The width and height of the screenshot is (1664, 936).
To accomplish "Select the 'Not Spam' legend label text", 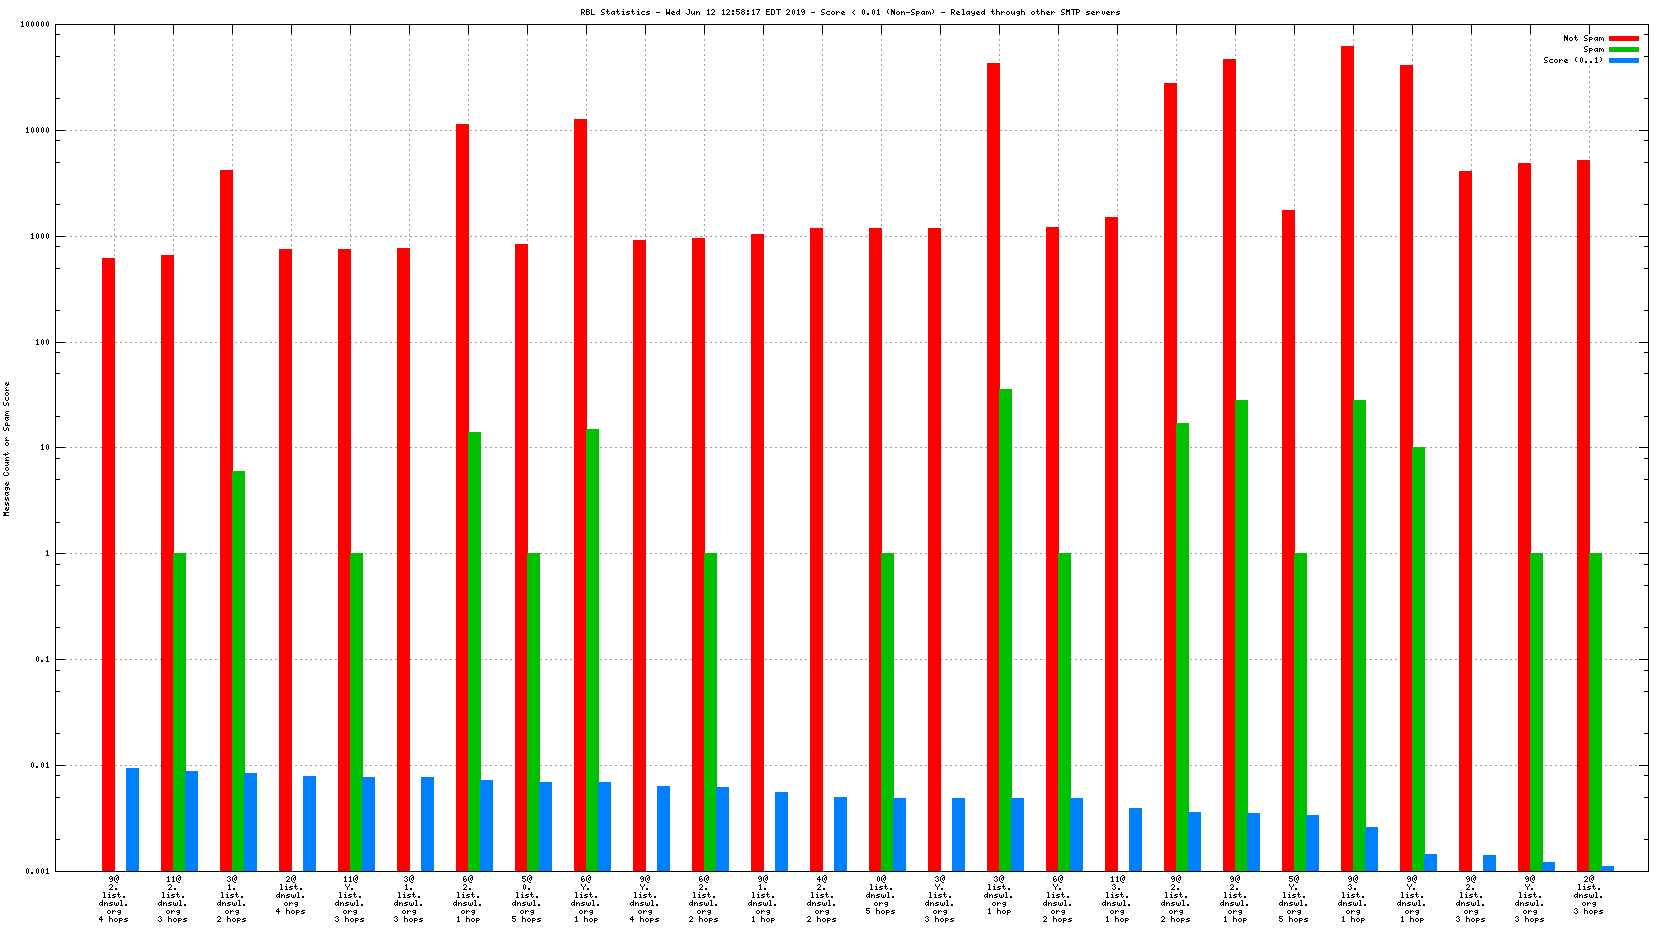I will (x=1583, y=38).
